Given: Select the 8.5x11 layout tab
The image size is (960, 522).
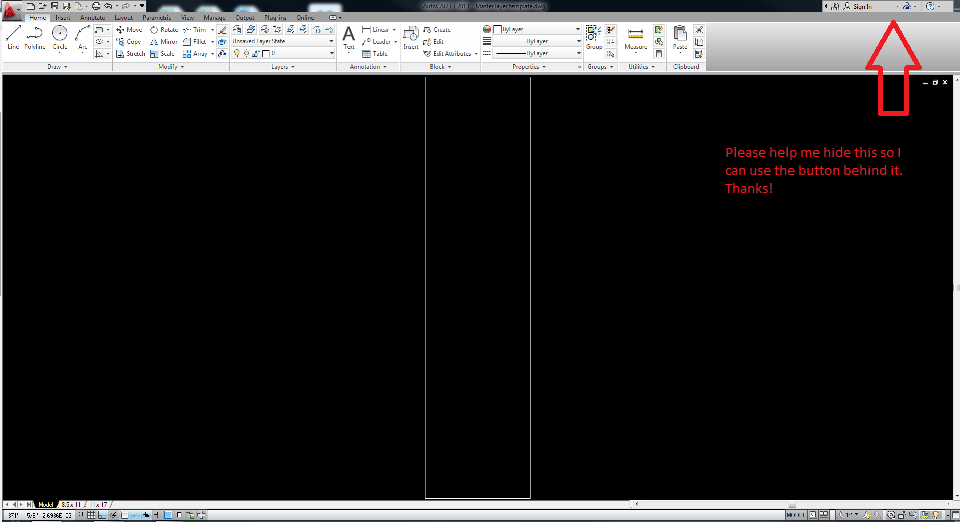Looking at the screenshot, I should [x=71, y=505].
